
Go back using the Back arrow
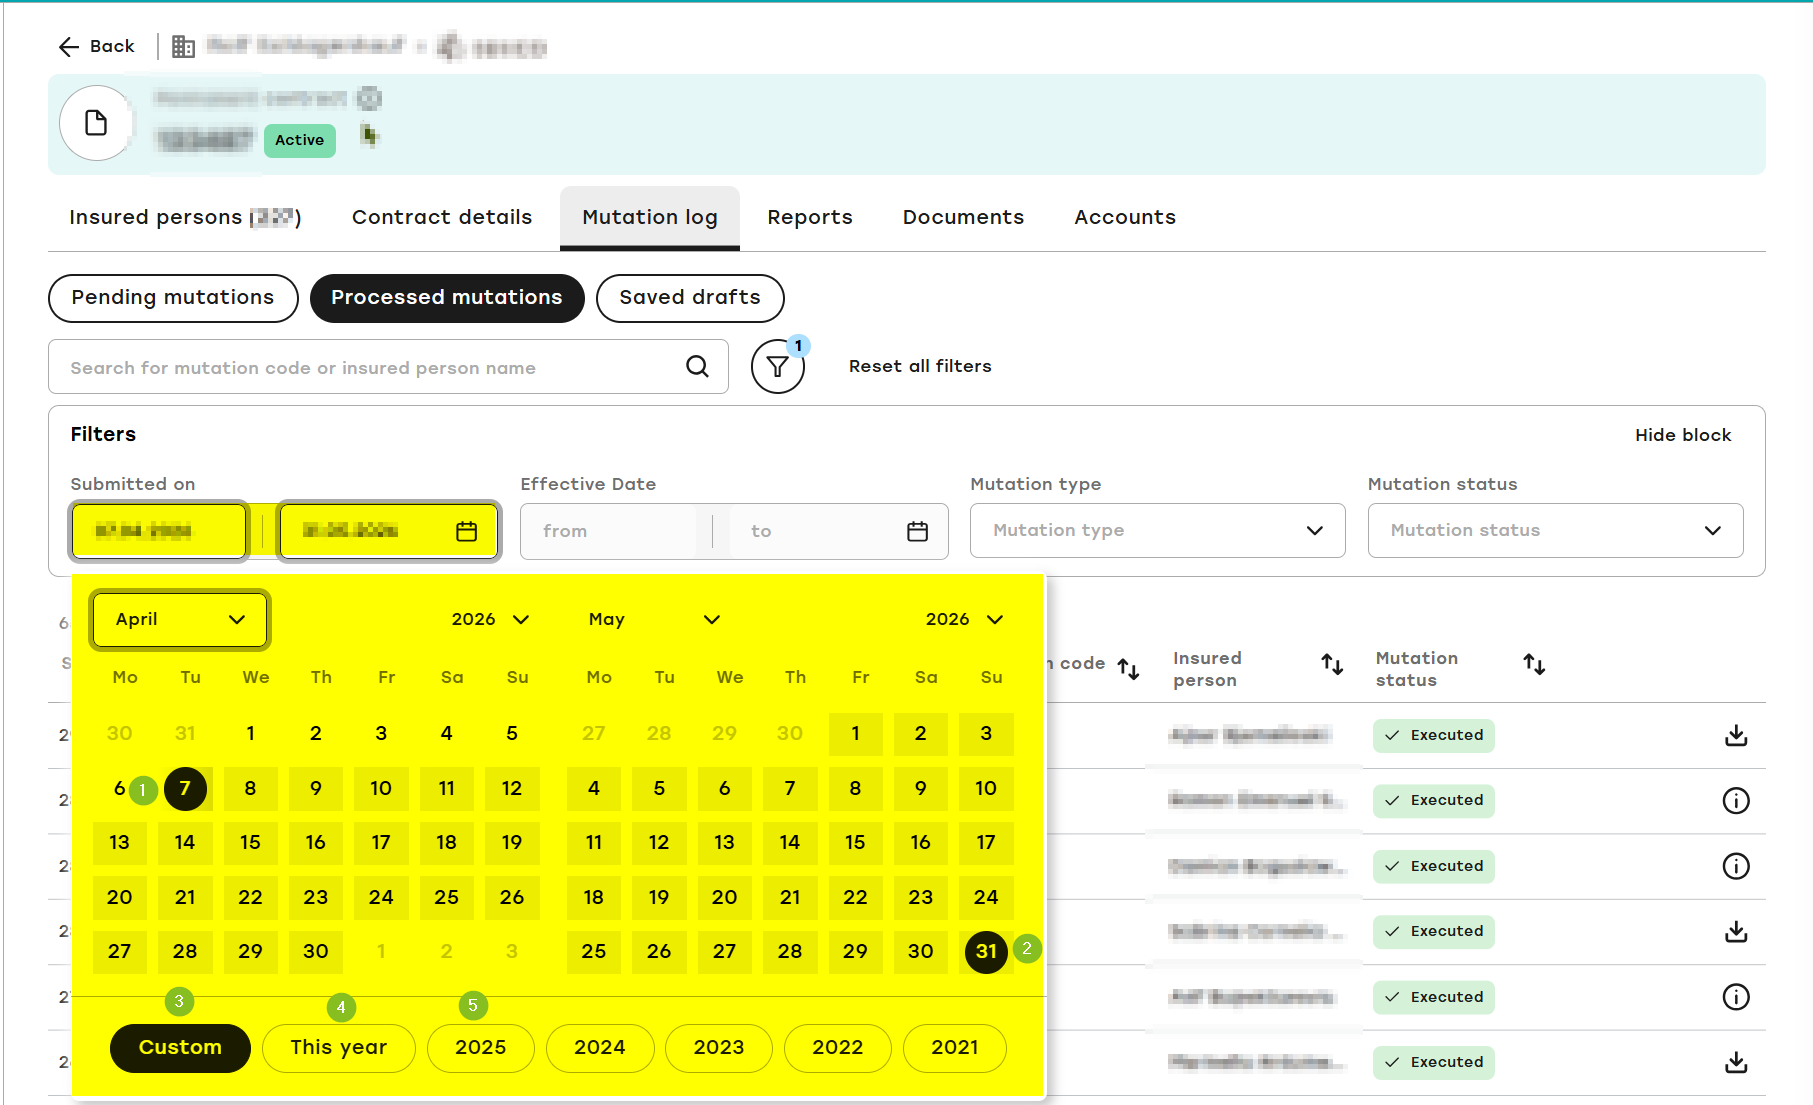pos(68,47)
